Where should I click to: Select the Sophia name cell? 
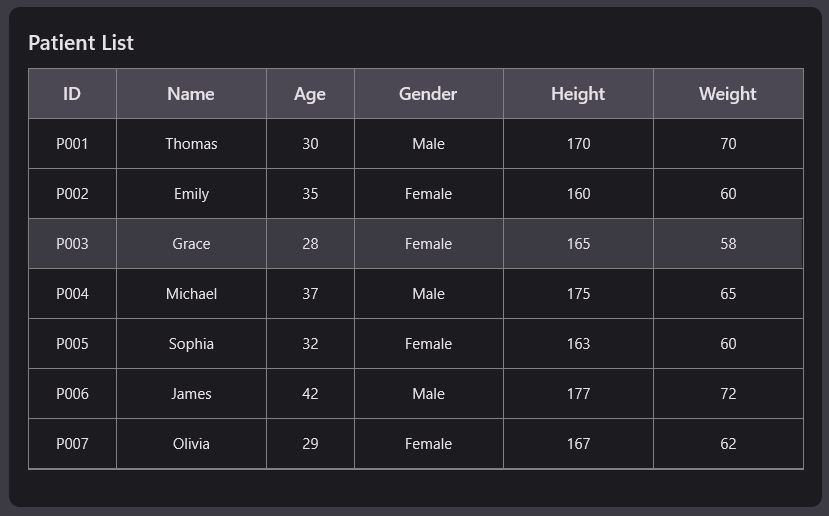(x=191, y=344)
